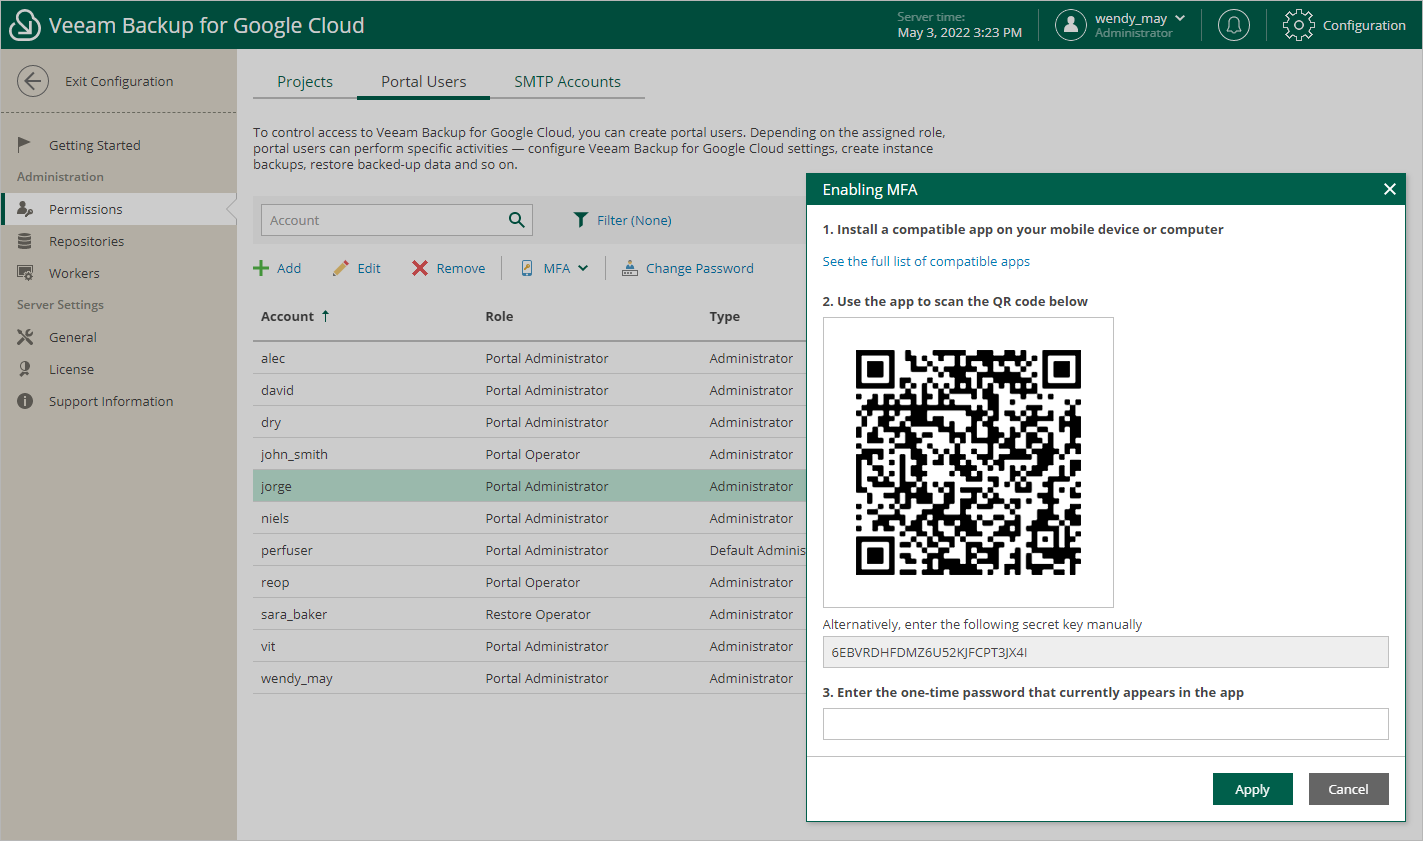This screenshot has width=1423, height=841.
Task: Select the vit account row
Action: click(x=529, y=646)
